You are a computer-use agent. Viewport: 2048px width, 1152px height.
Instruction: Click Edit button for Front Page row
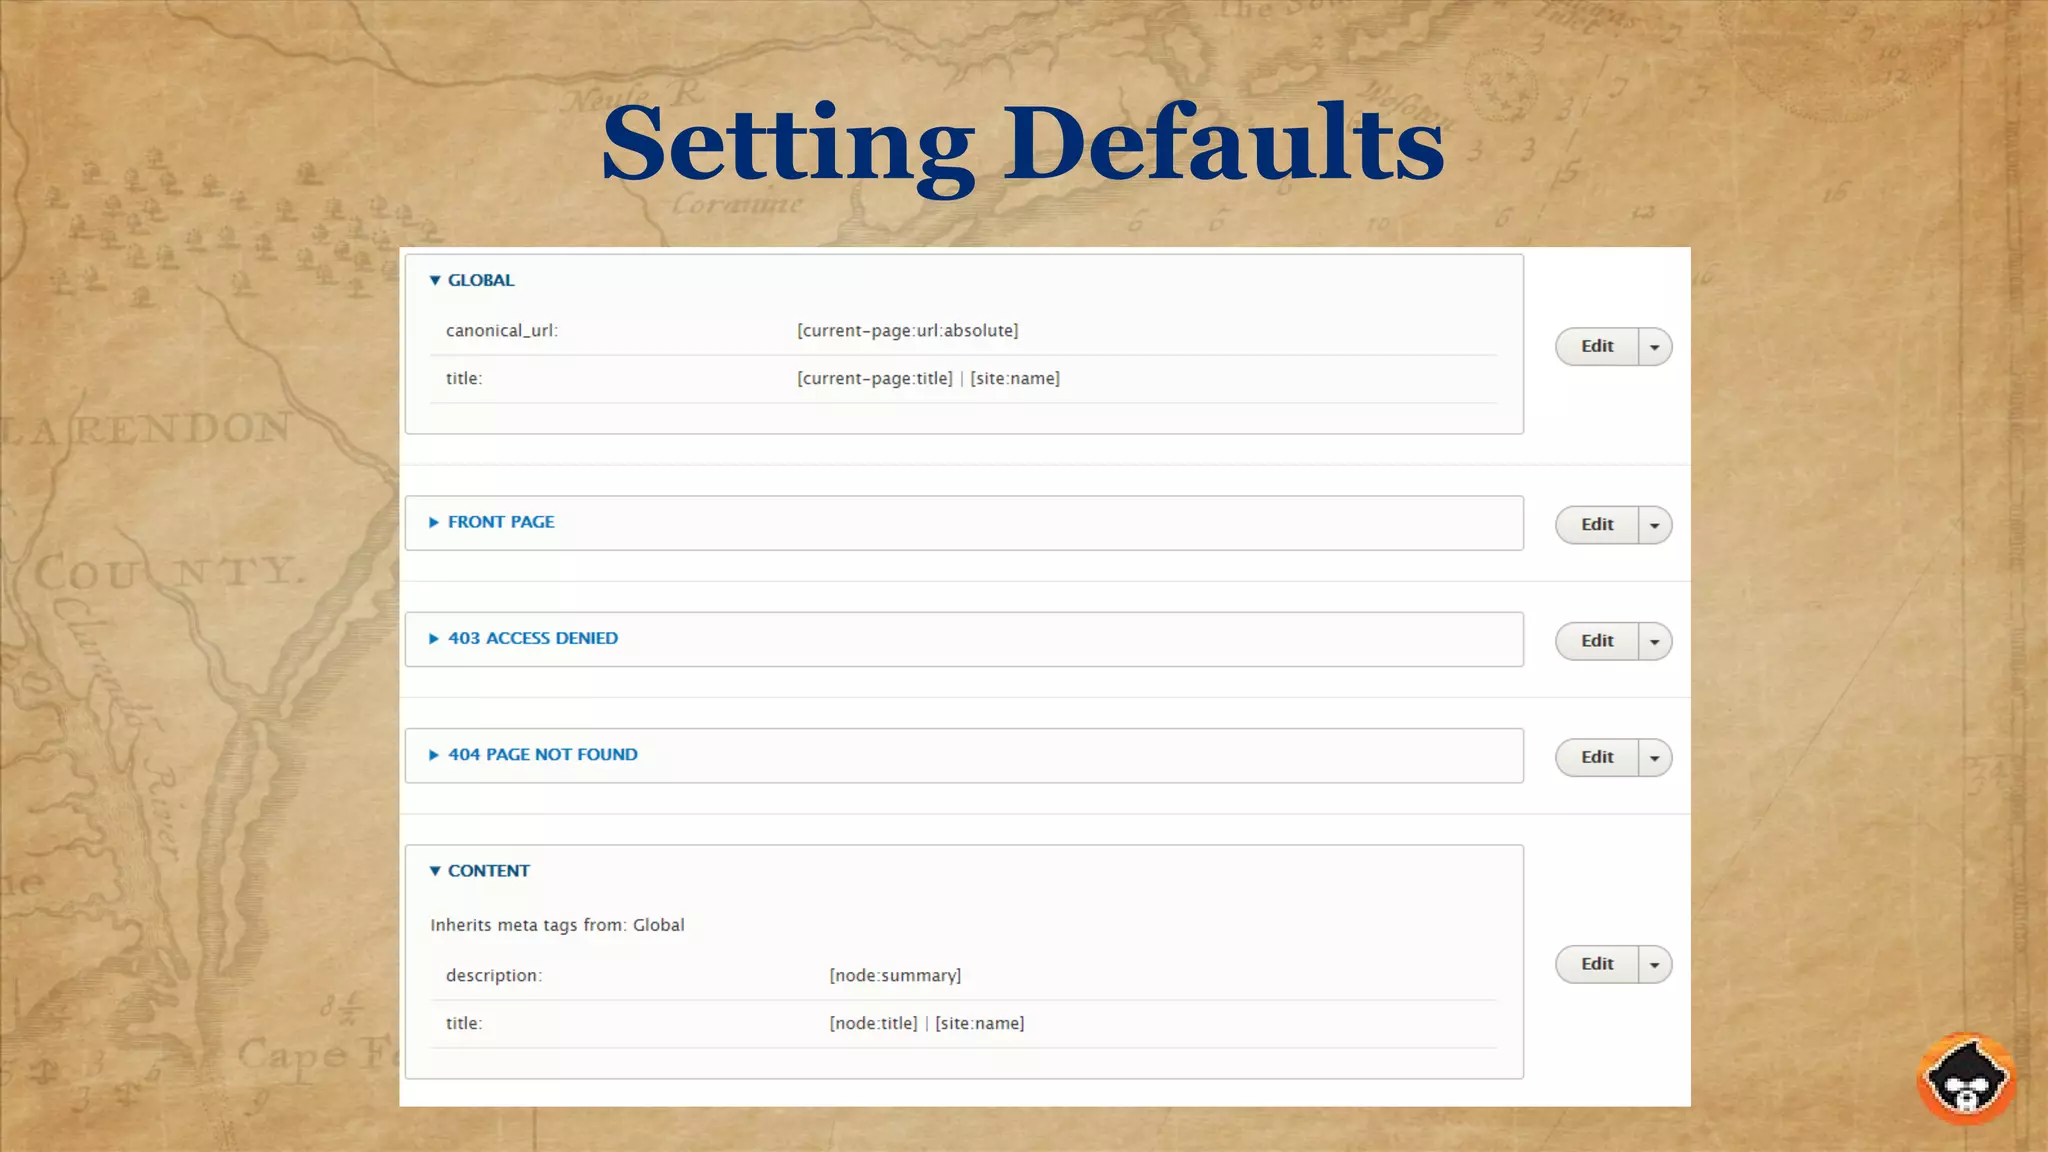(x=1597, y=524)
